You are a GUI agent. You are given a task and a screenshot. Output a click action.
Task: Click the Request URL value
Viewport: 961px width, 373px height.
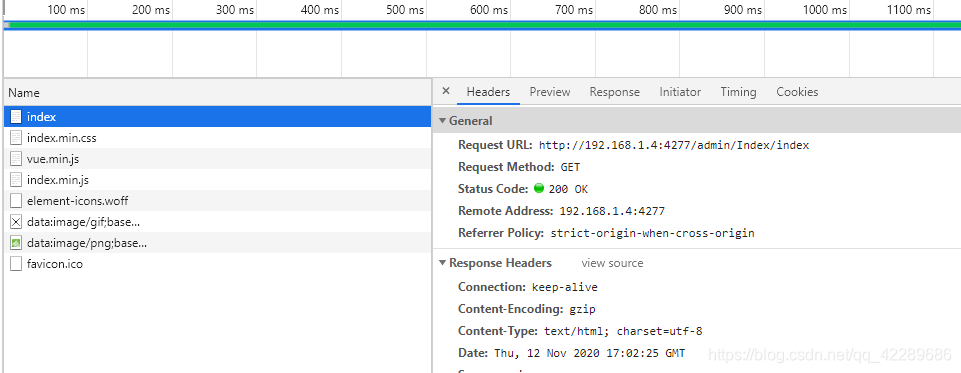pyautogui.click(x=674, y=145)
